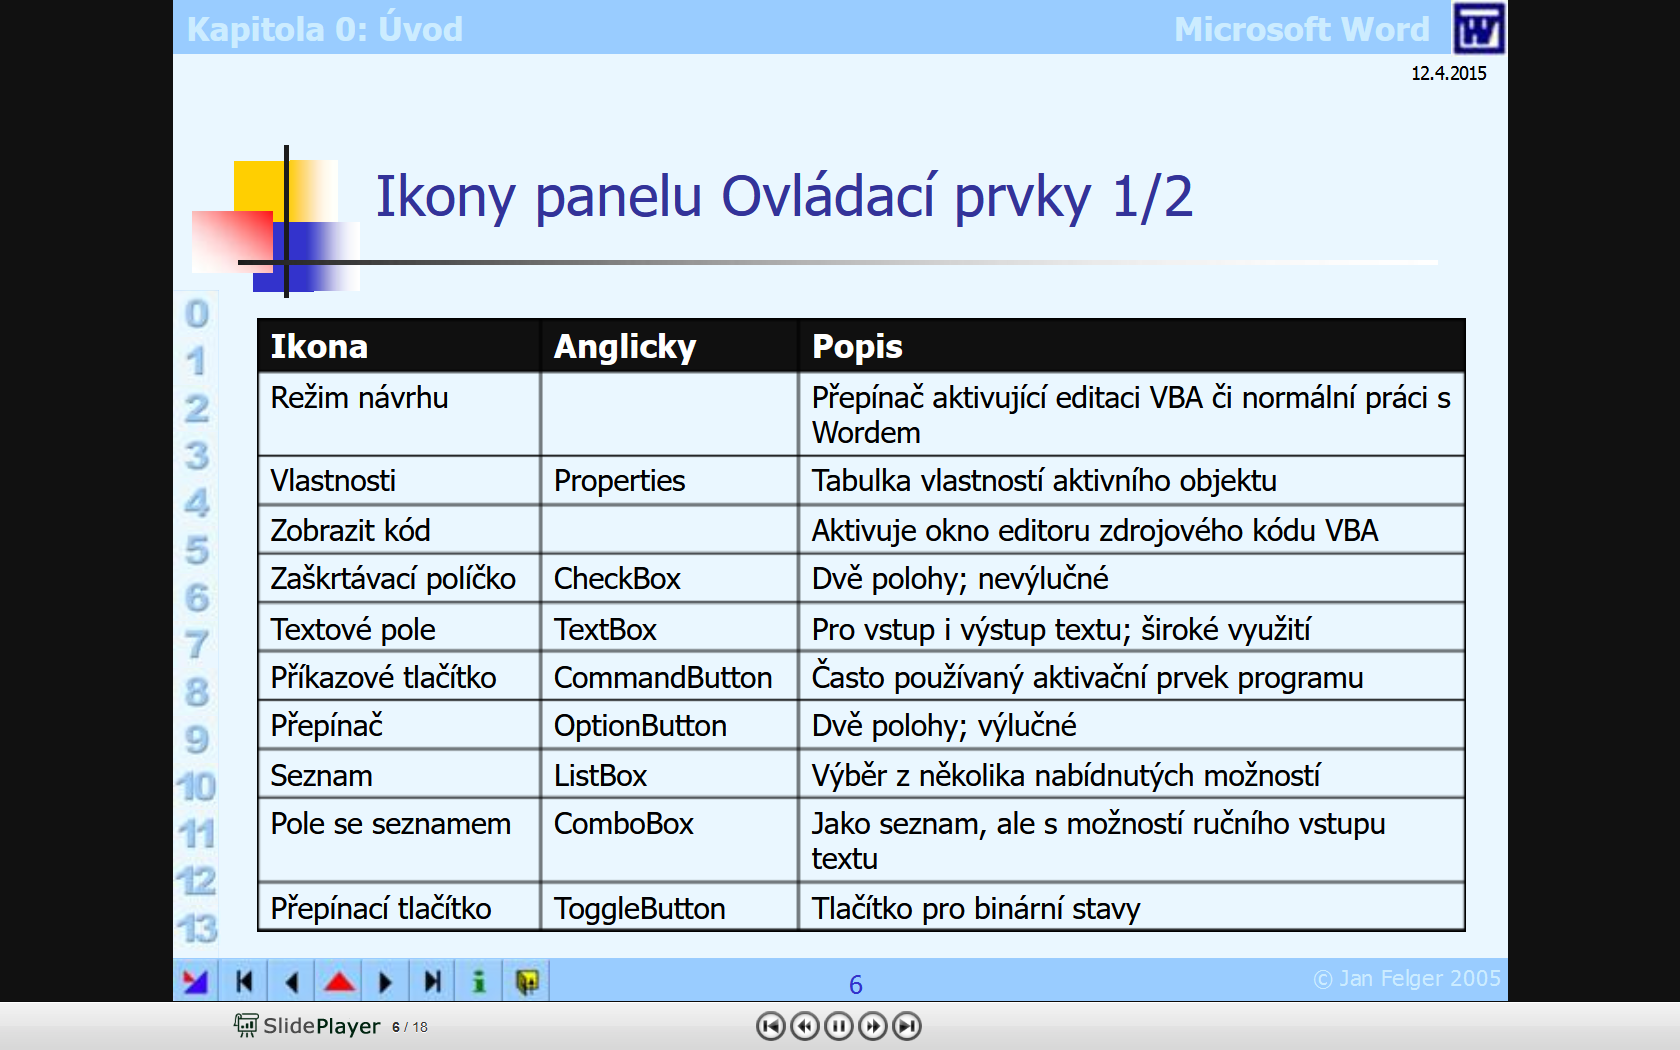Select chapter 5 in the side index
Viewport: 1680px width, 1050px height.
[x=197, y=550]
